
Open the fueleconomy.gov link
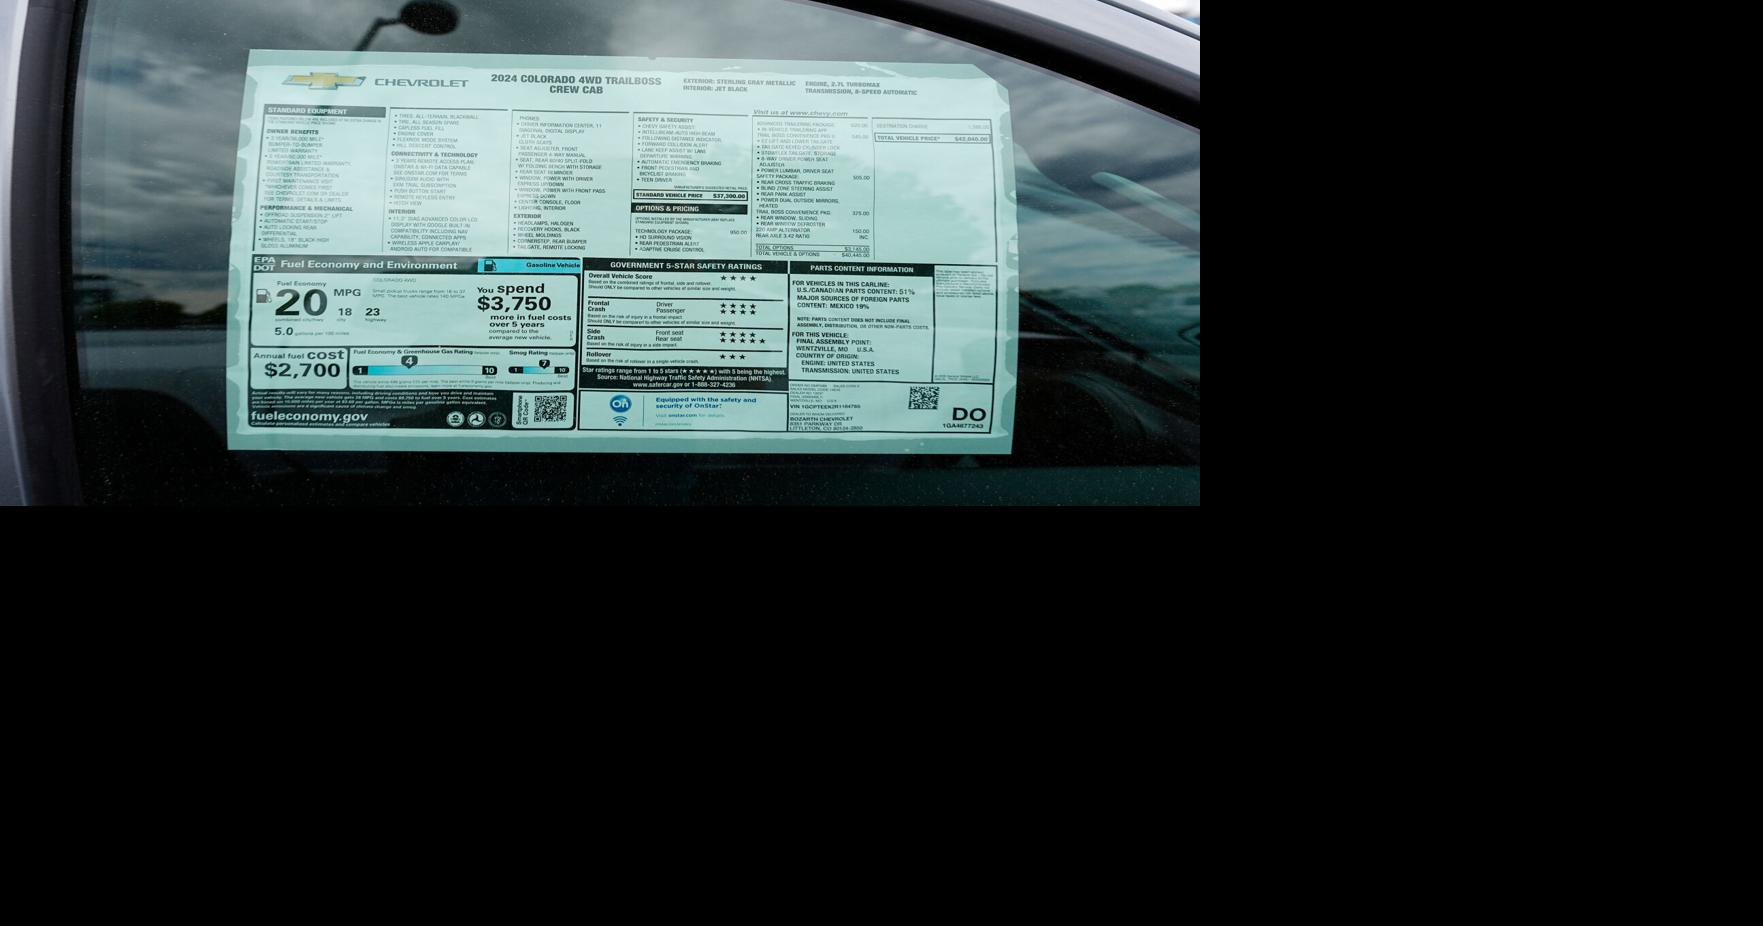(x=309, y=417)
